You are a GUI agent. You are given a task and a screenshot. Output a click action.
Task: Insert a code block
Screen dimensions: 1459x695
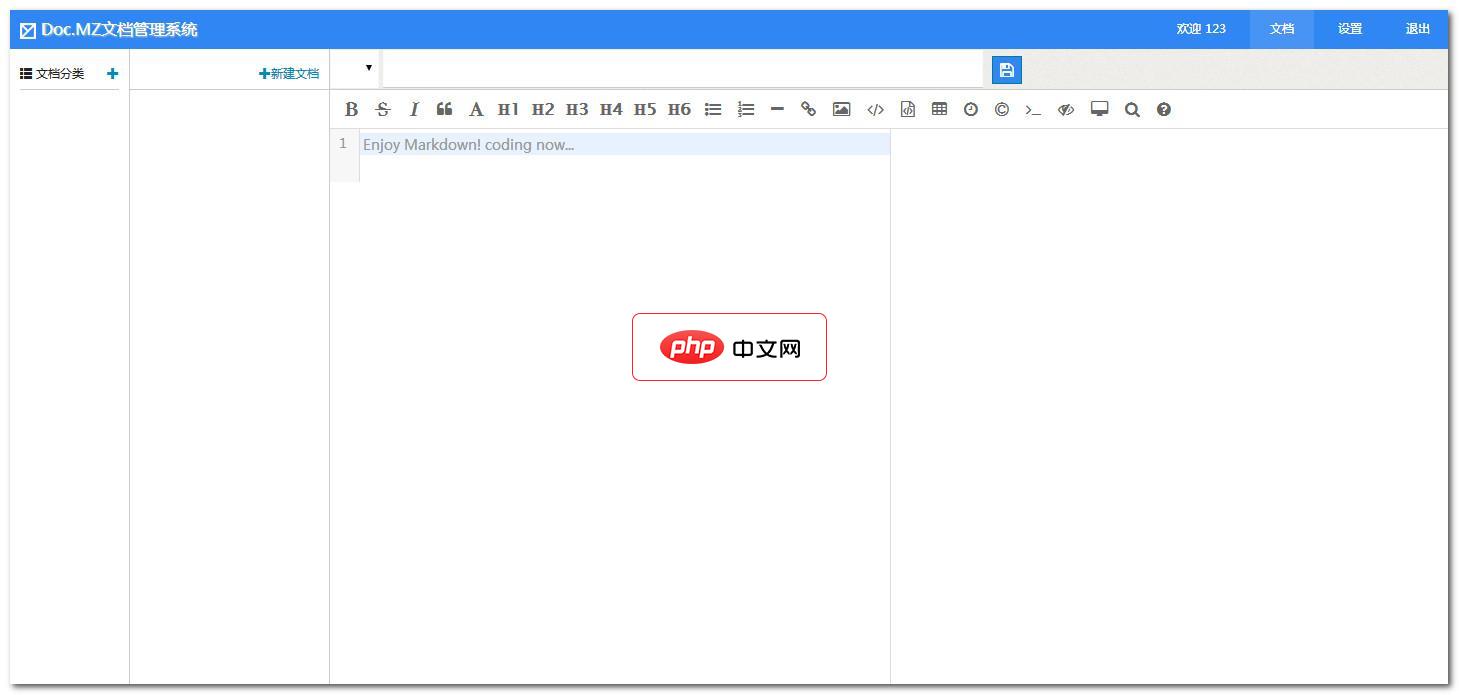pyautogui.click(x=908, y=110)
